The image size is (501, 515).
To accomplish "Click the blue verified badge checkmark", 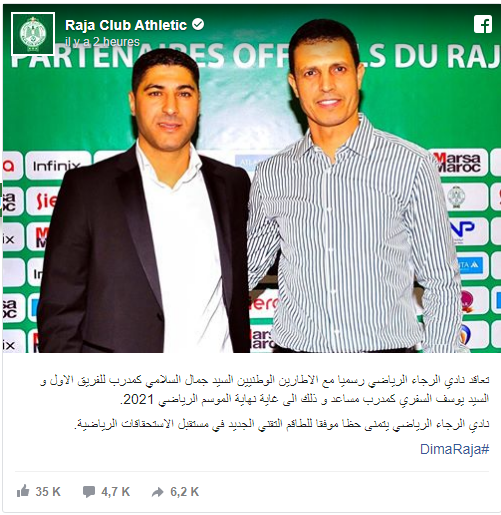I will point(198,24).
